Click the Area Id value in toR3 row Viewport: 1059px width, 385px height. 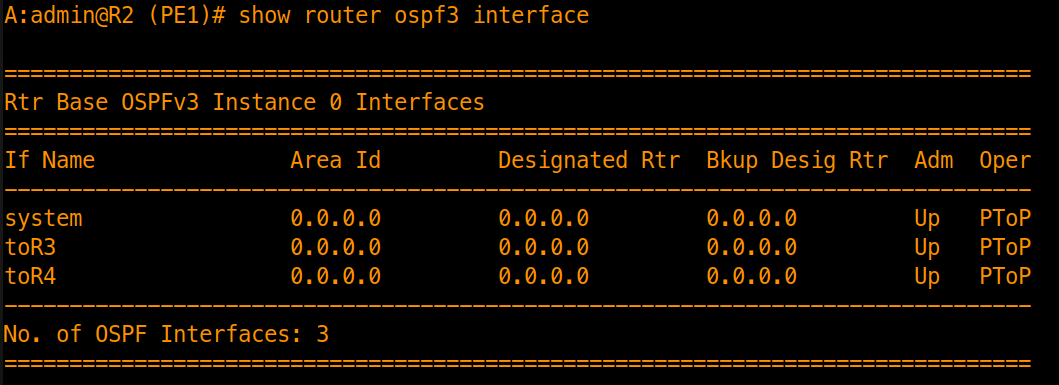pos(336,248)
